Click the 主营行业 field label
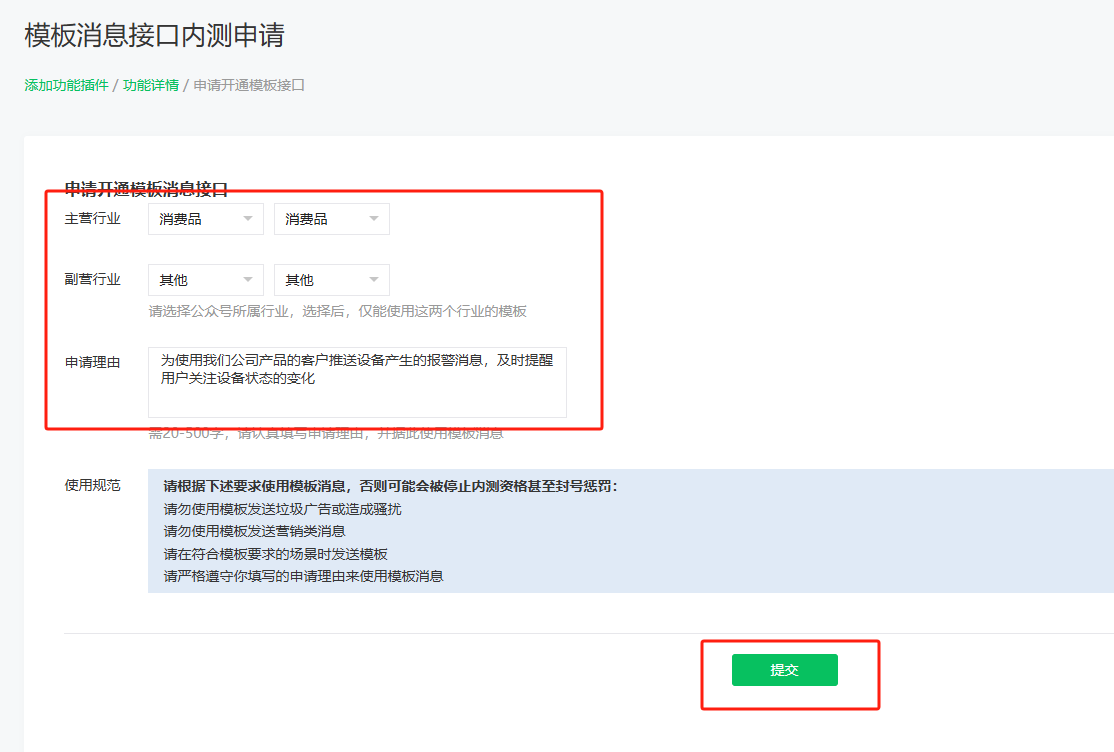Image resolution: width=1114 pixels, height=752 pixels. 92,218
